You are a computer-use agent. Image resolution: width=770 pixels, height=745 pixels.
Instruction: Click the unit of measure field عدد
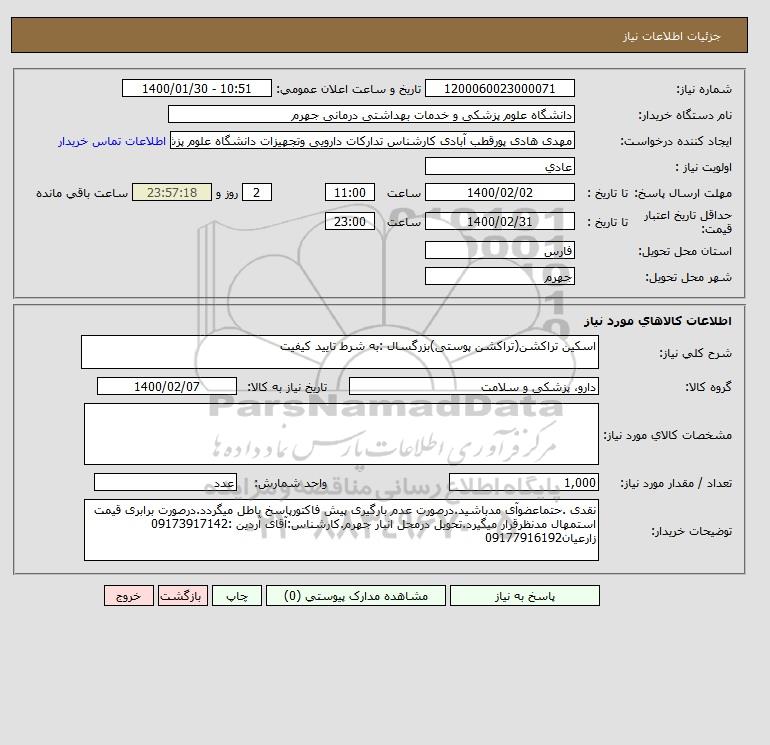point(165,483)
